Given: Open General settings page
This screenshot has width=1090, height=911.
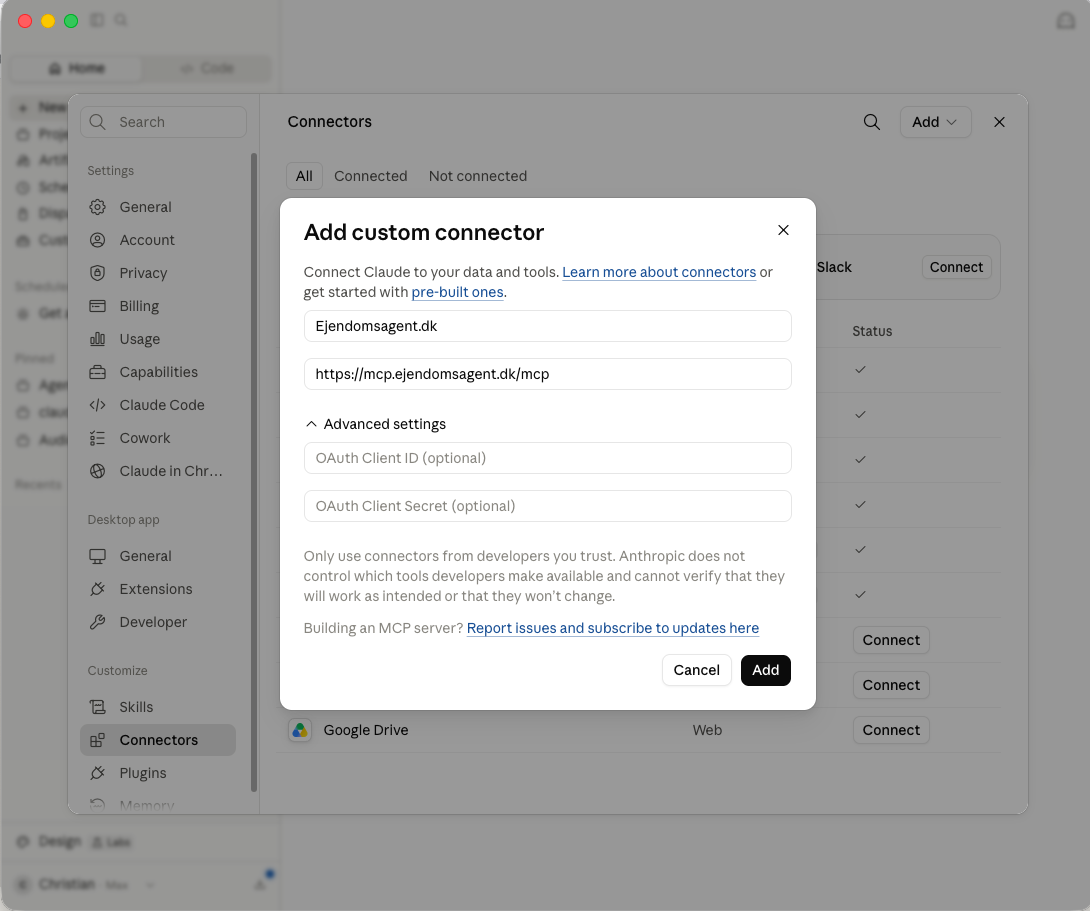Looking at the screenshot, I should (x=158, y=207).
